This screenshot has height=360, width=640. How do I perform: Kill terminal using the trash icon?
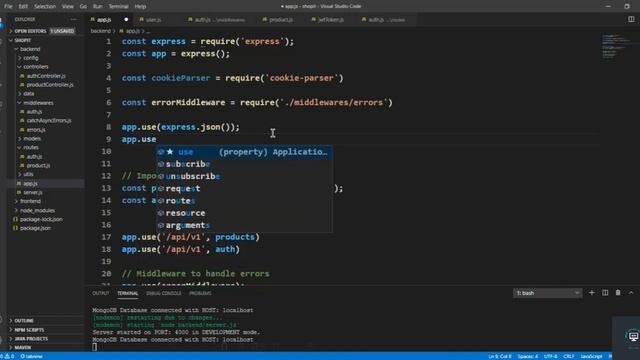coord(618,293)
